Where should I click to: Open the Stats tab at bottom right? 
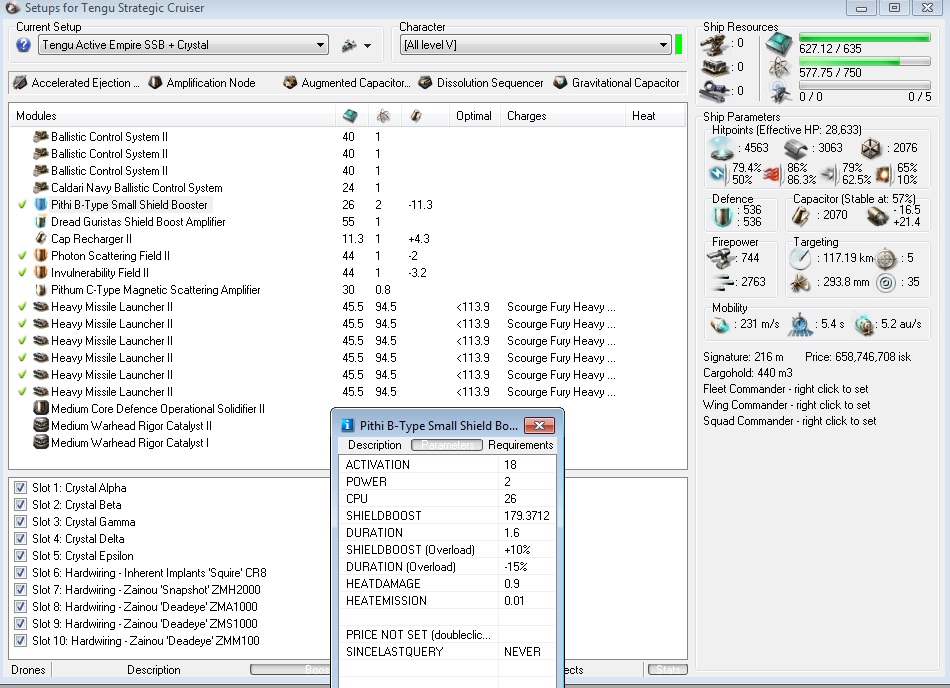[668, 670]
